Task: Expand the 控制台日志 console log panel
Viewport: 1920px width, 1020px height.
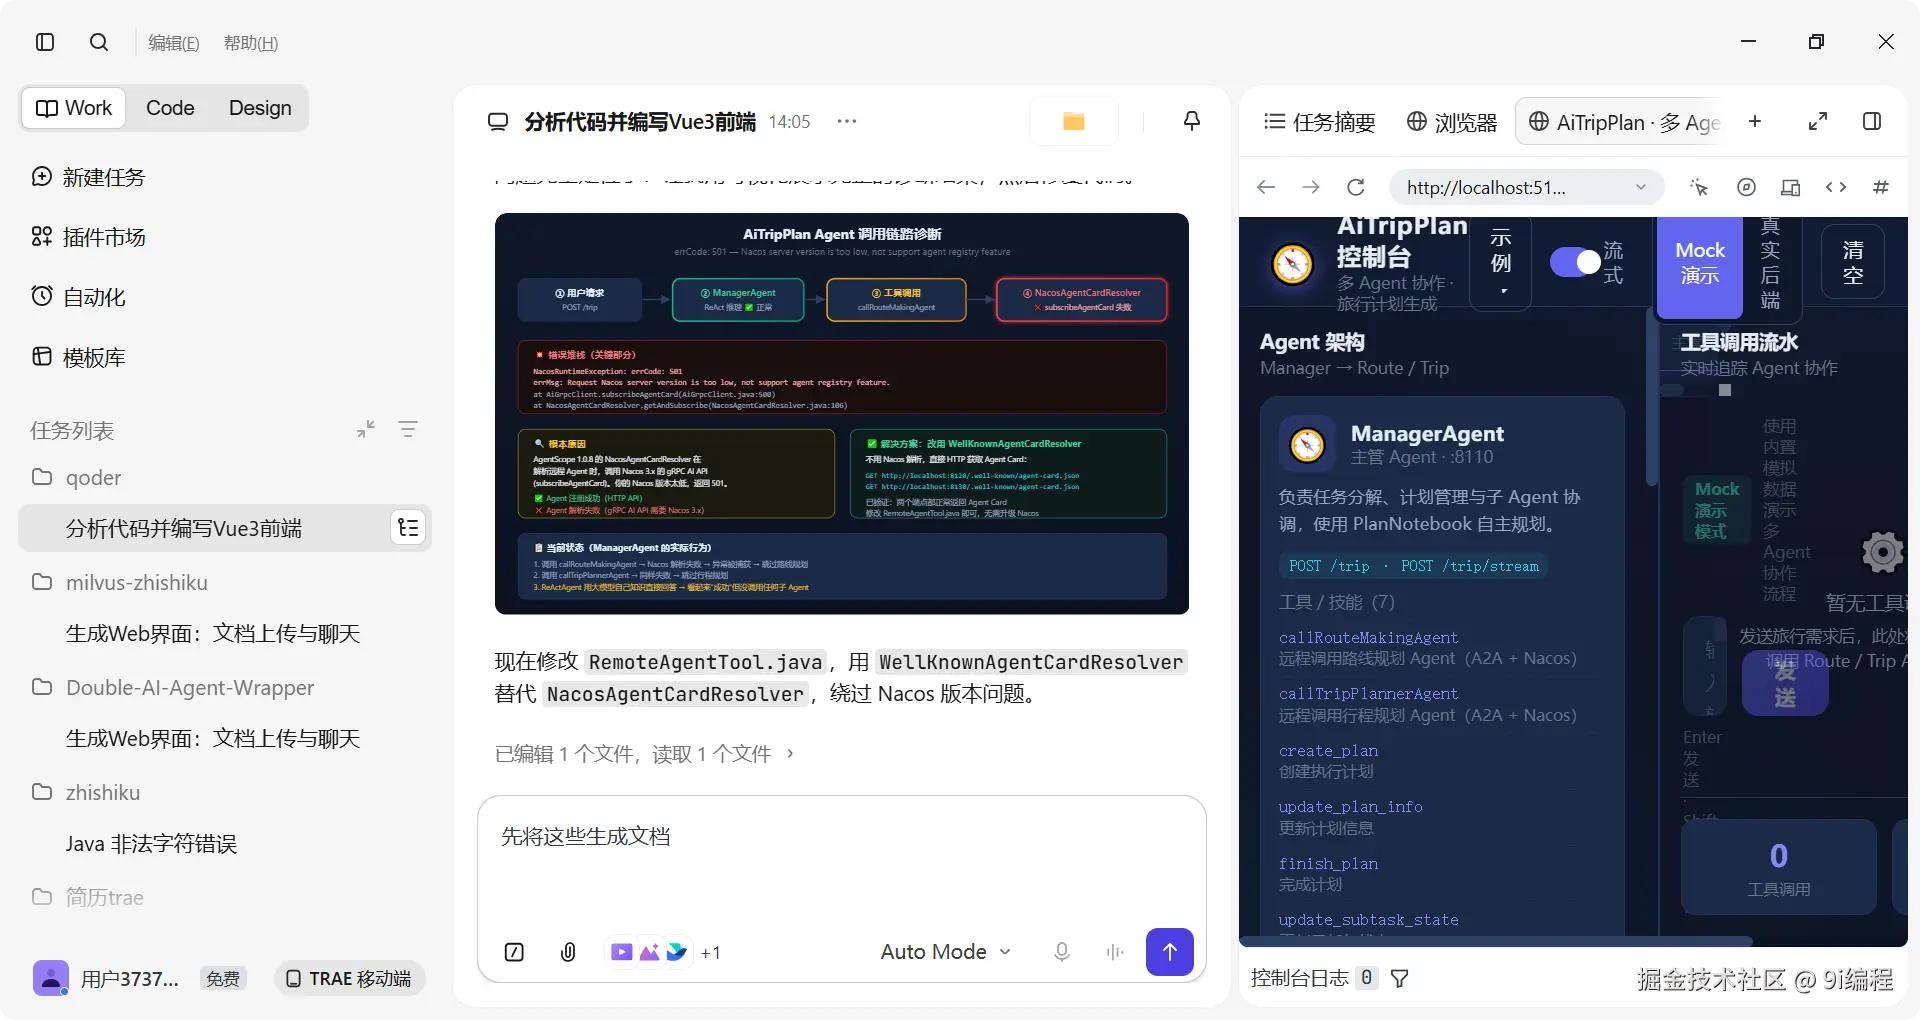Action: tap(1314, 978)
